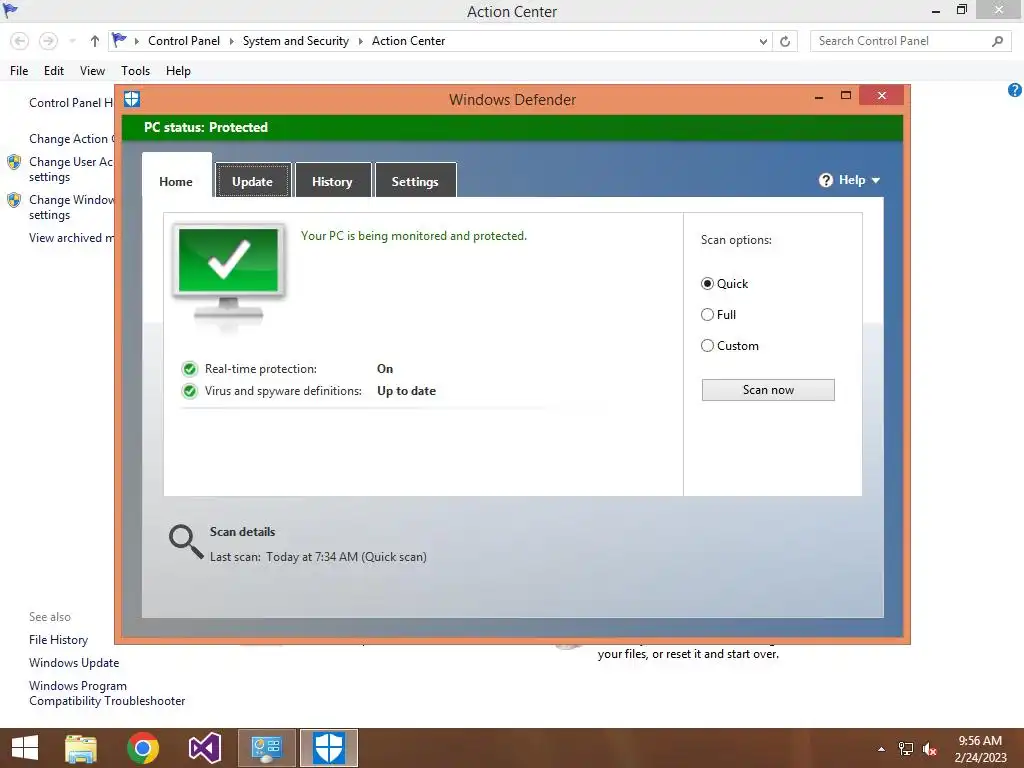Screen dimensions: 1024x768
Task: Open the Help dropdown arrow in Defender
Action: point(876,180)
